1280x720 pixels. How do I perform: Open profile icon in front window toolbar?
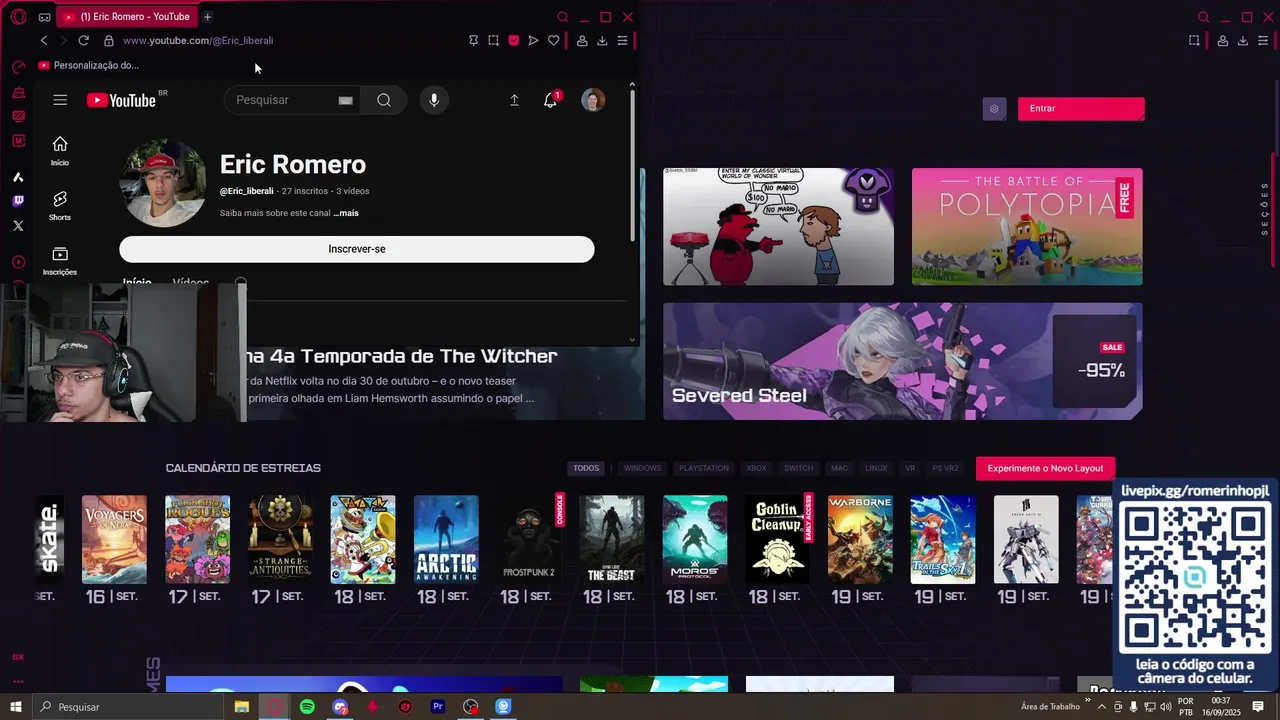582,41
